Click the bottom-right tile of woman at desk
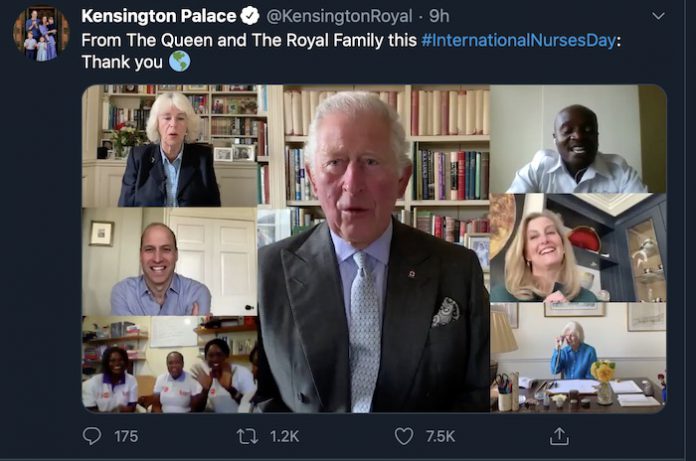This screenshot has height=461, width=696. tap(578, 358)
